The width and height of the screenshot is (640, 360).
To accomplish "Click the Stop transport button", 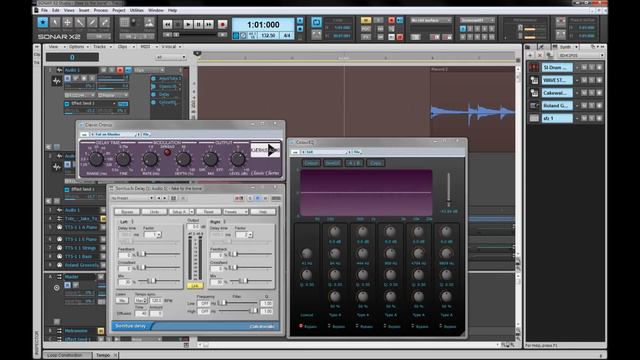I will [178, 24].
